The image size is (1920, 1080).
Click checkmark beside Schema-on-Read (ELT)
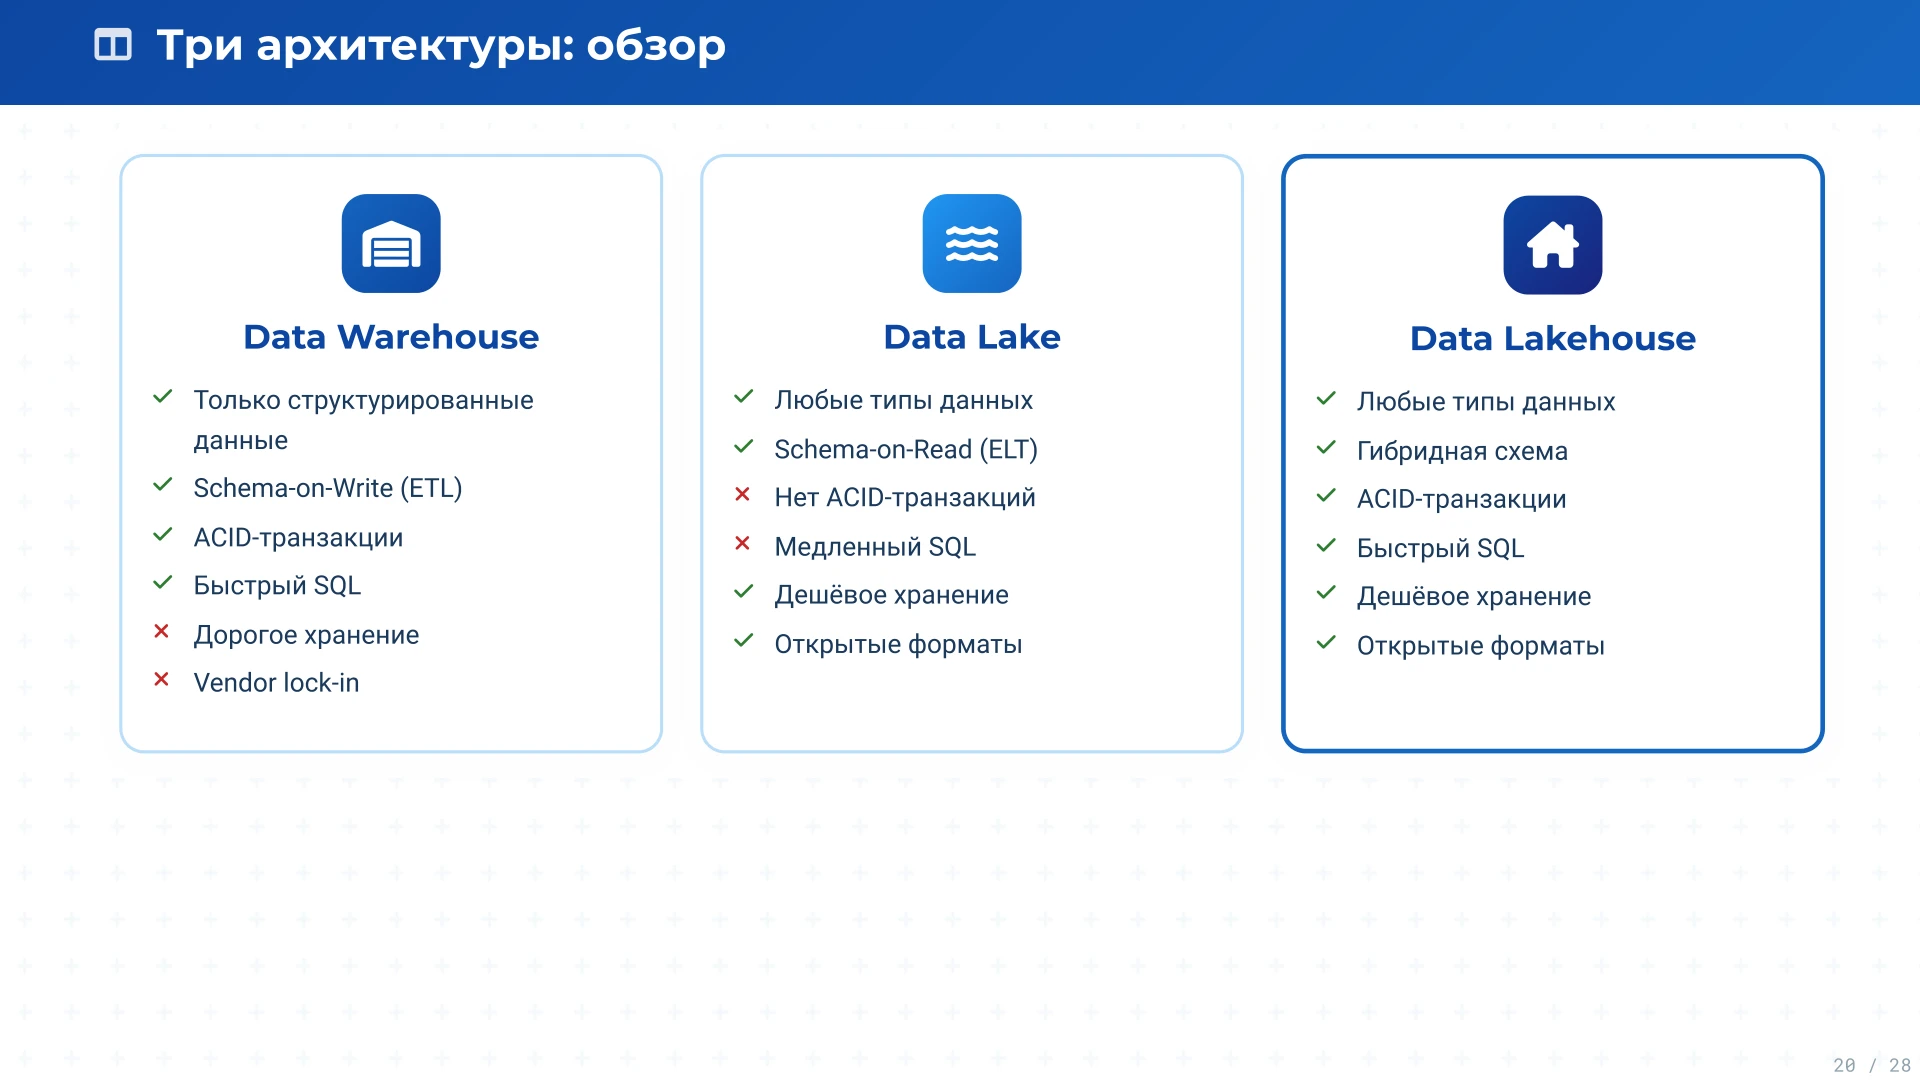tap(743, 446)
